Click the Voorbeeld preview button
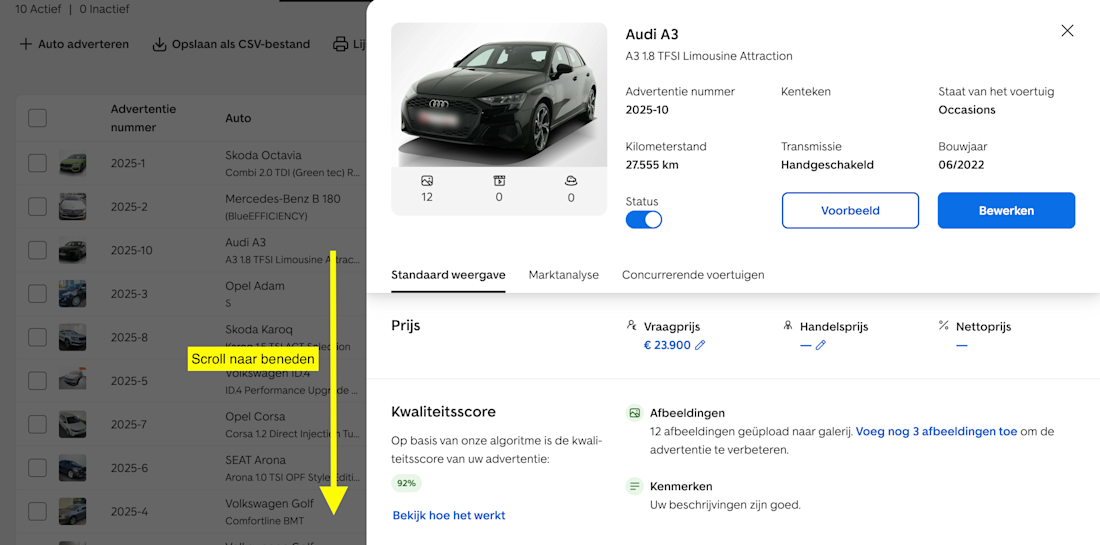Image resolution: width=1100 pixels, height=545 pixels. (850, 211)
